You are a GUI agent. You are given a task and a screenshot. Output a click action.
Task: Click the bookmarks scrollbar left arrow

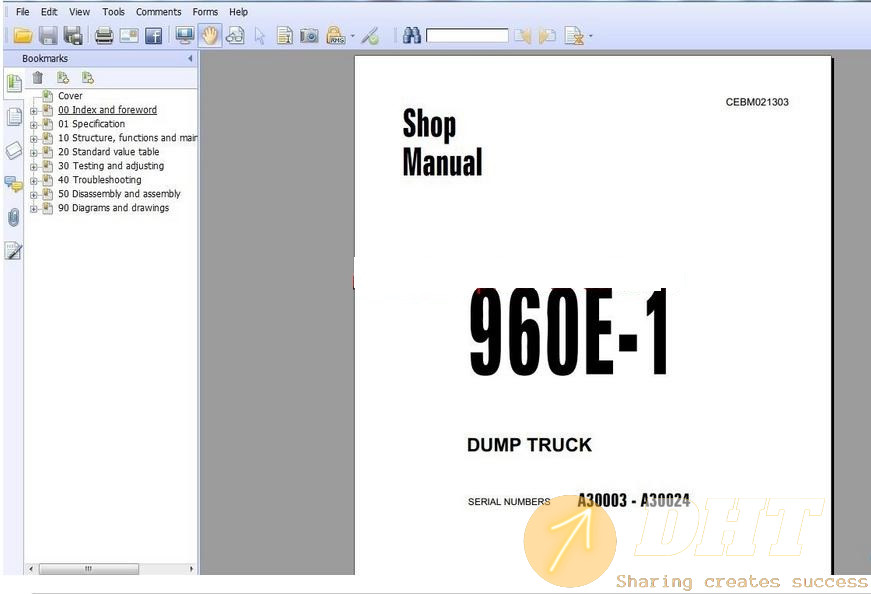tap(31, 569)
